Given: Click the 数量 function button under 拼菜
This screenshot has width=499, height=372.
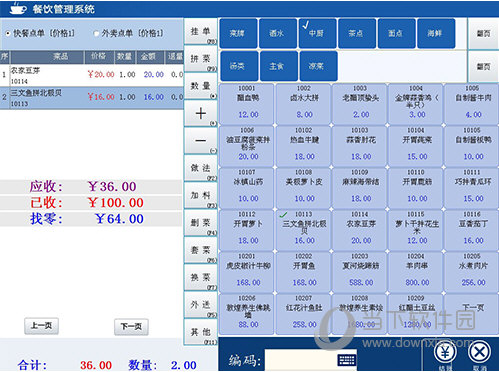Looking at the screenshot, I should (201, 86).
